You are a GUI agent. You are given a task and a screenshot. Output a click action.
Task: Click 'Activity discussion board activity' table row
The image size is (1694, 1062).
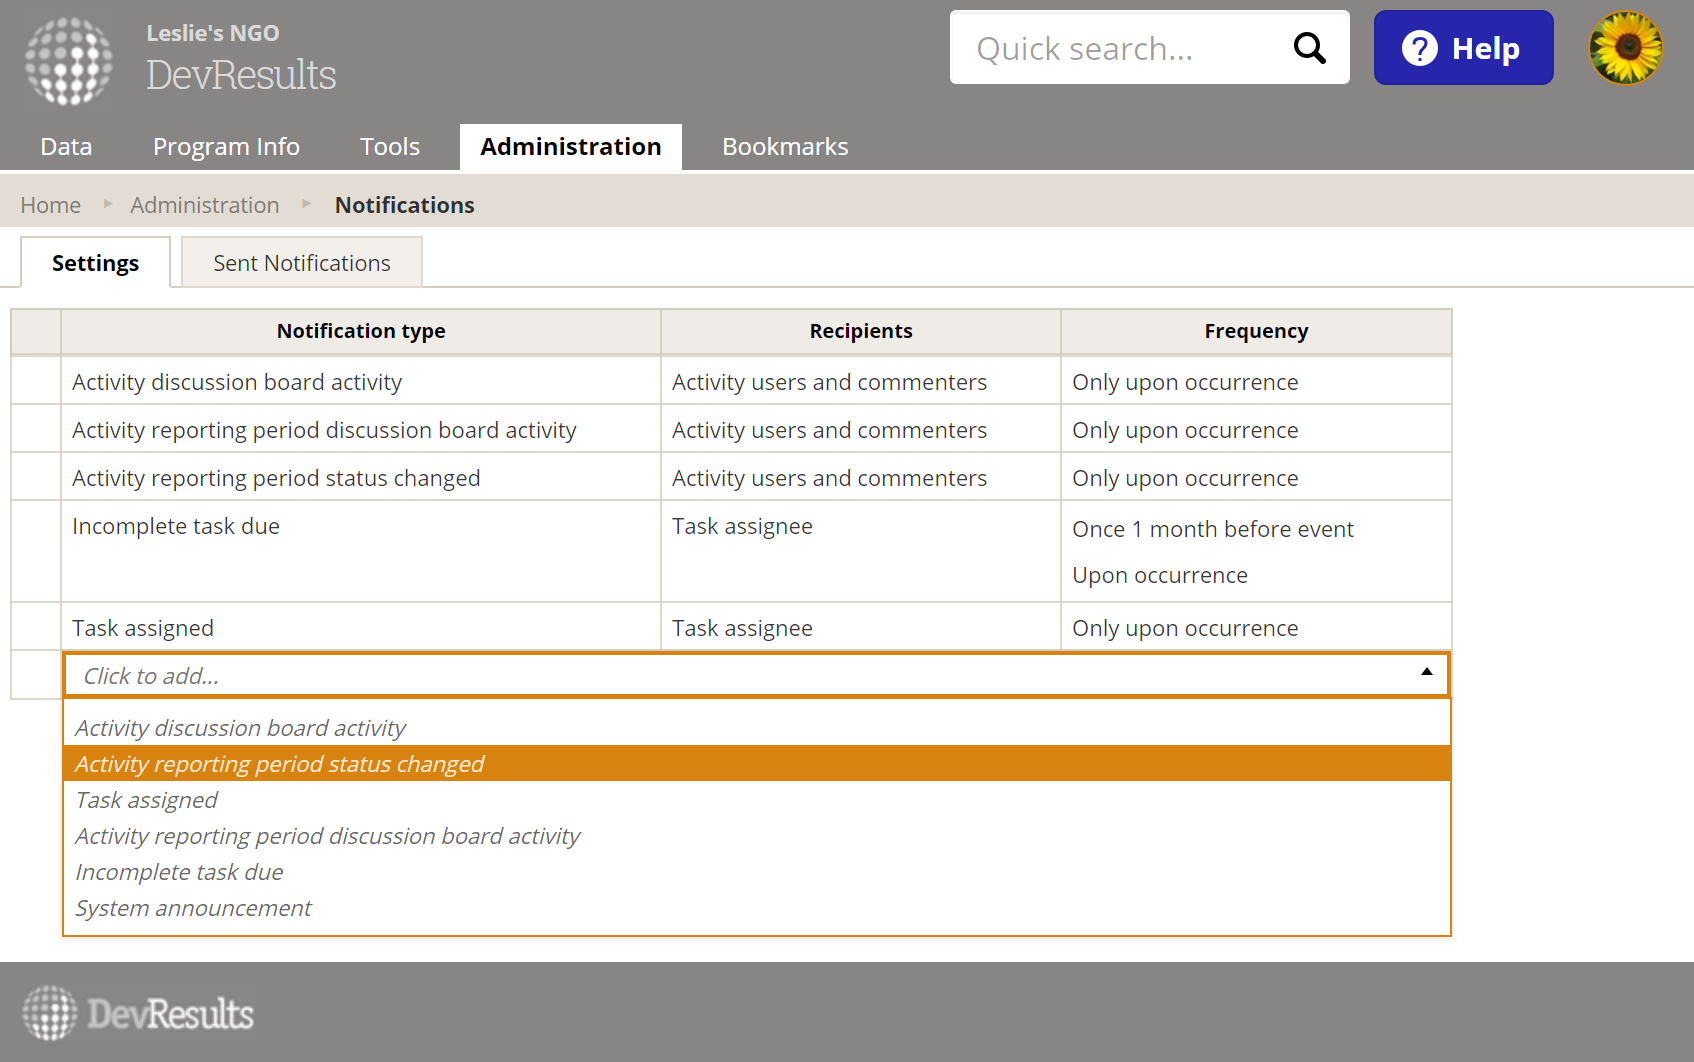coord(731,381)
